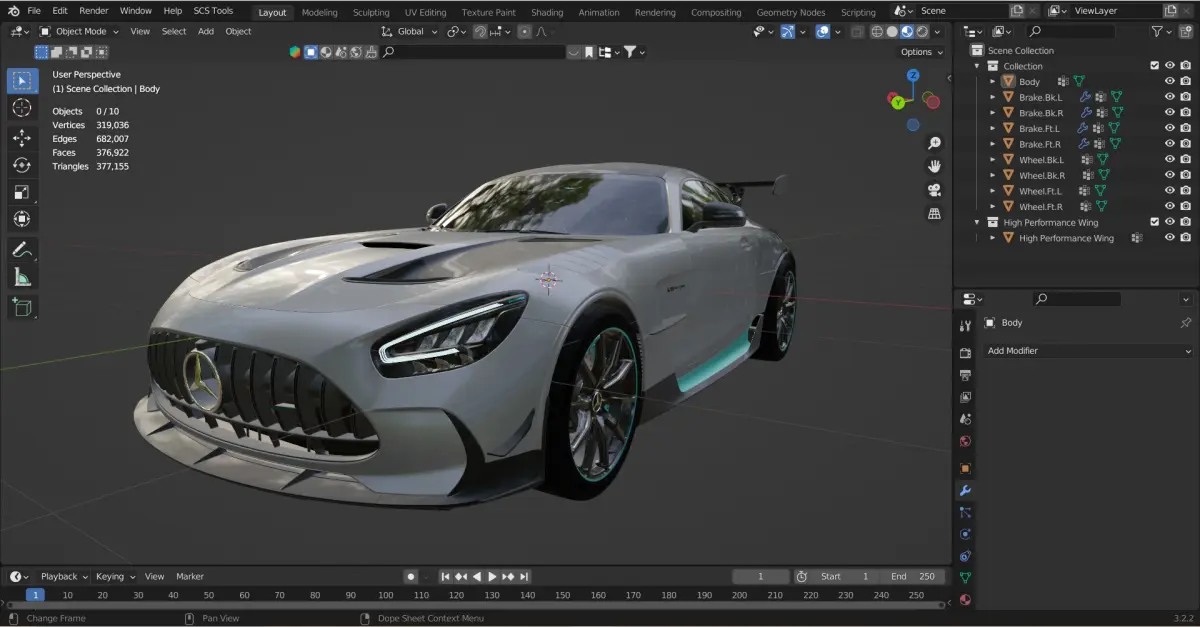The width and height of the screenshot is (1200, 627).
Task: Pin the Body properties with the pin icon
Action: (1186, 323)
